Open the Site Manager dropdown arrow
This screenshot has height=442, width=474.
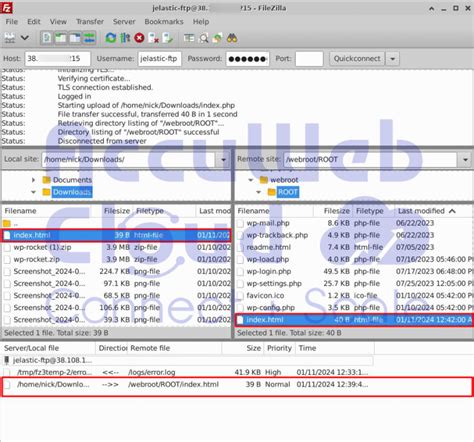pyautogui.click(x=25, y=38)
